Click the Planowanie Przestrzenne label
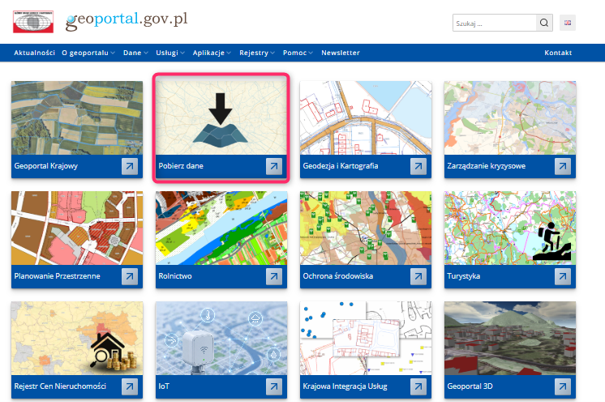This screenshot has height=402, width=605. pyautogui.click(x=57, y=276)
